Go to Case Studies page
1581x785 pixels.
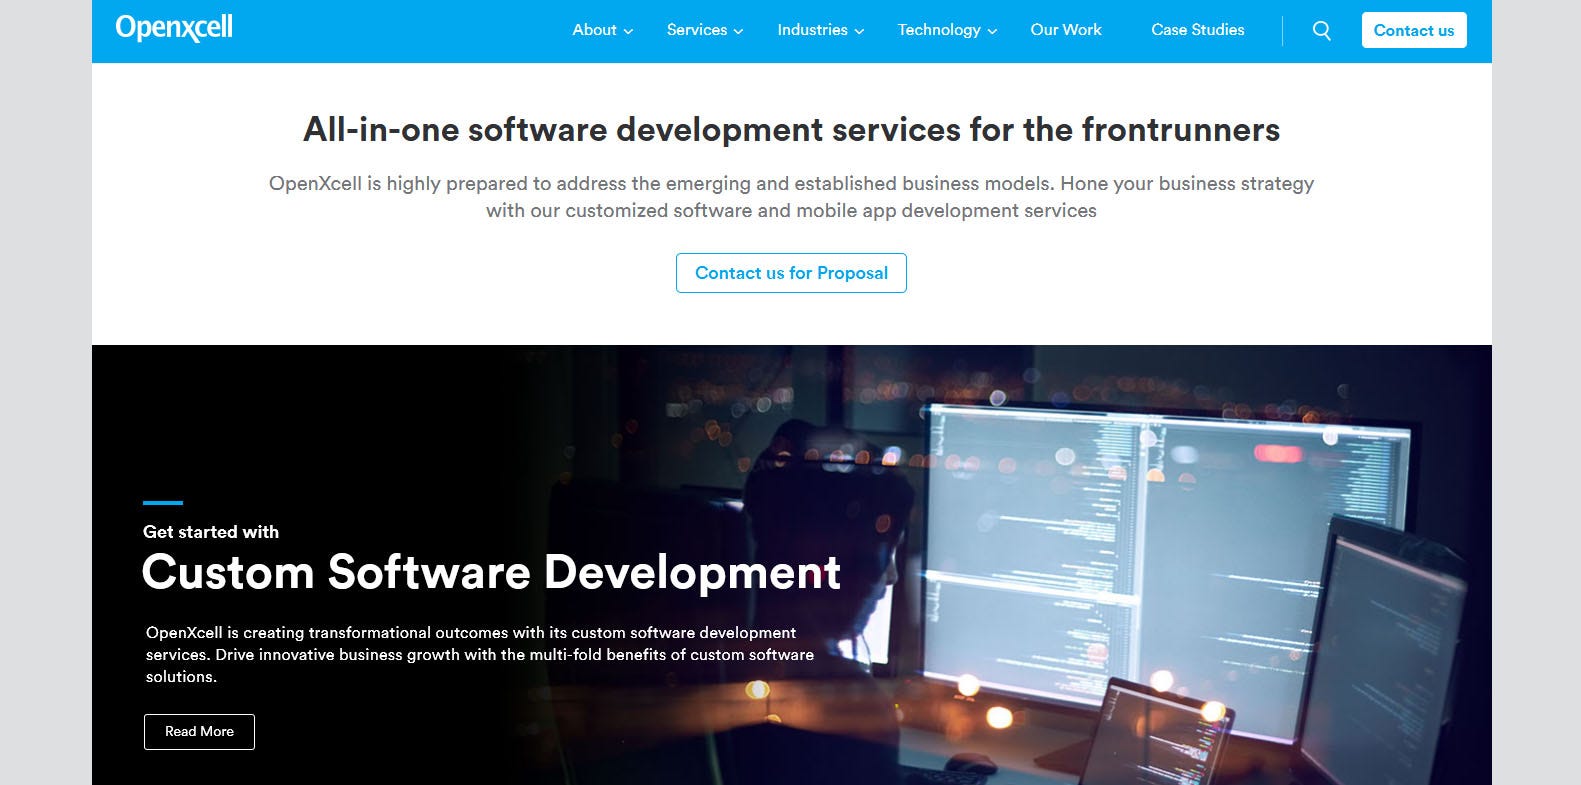click(1198, 30)
